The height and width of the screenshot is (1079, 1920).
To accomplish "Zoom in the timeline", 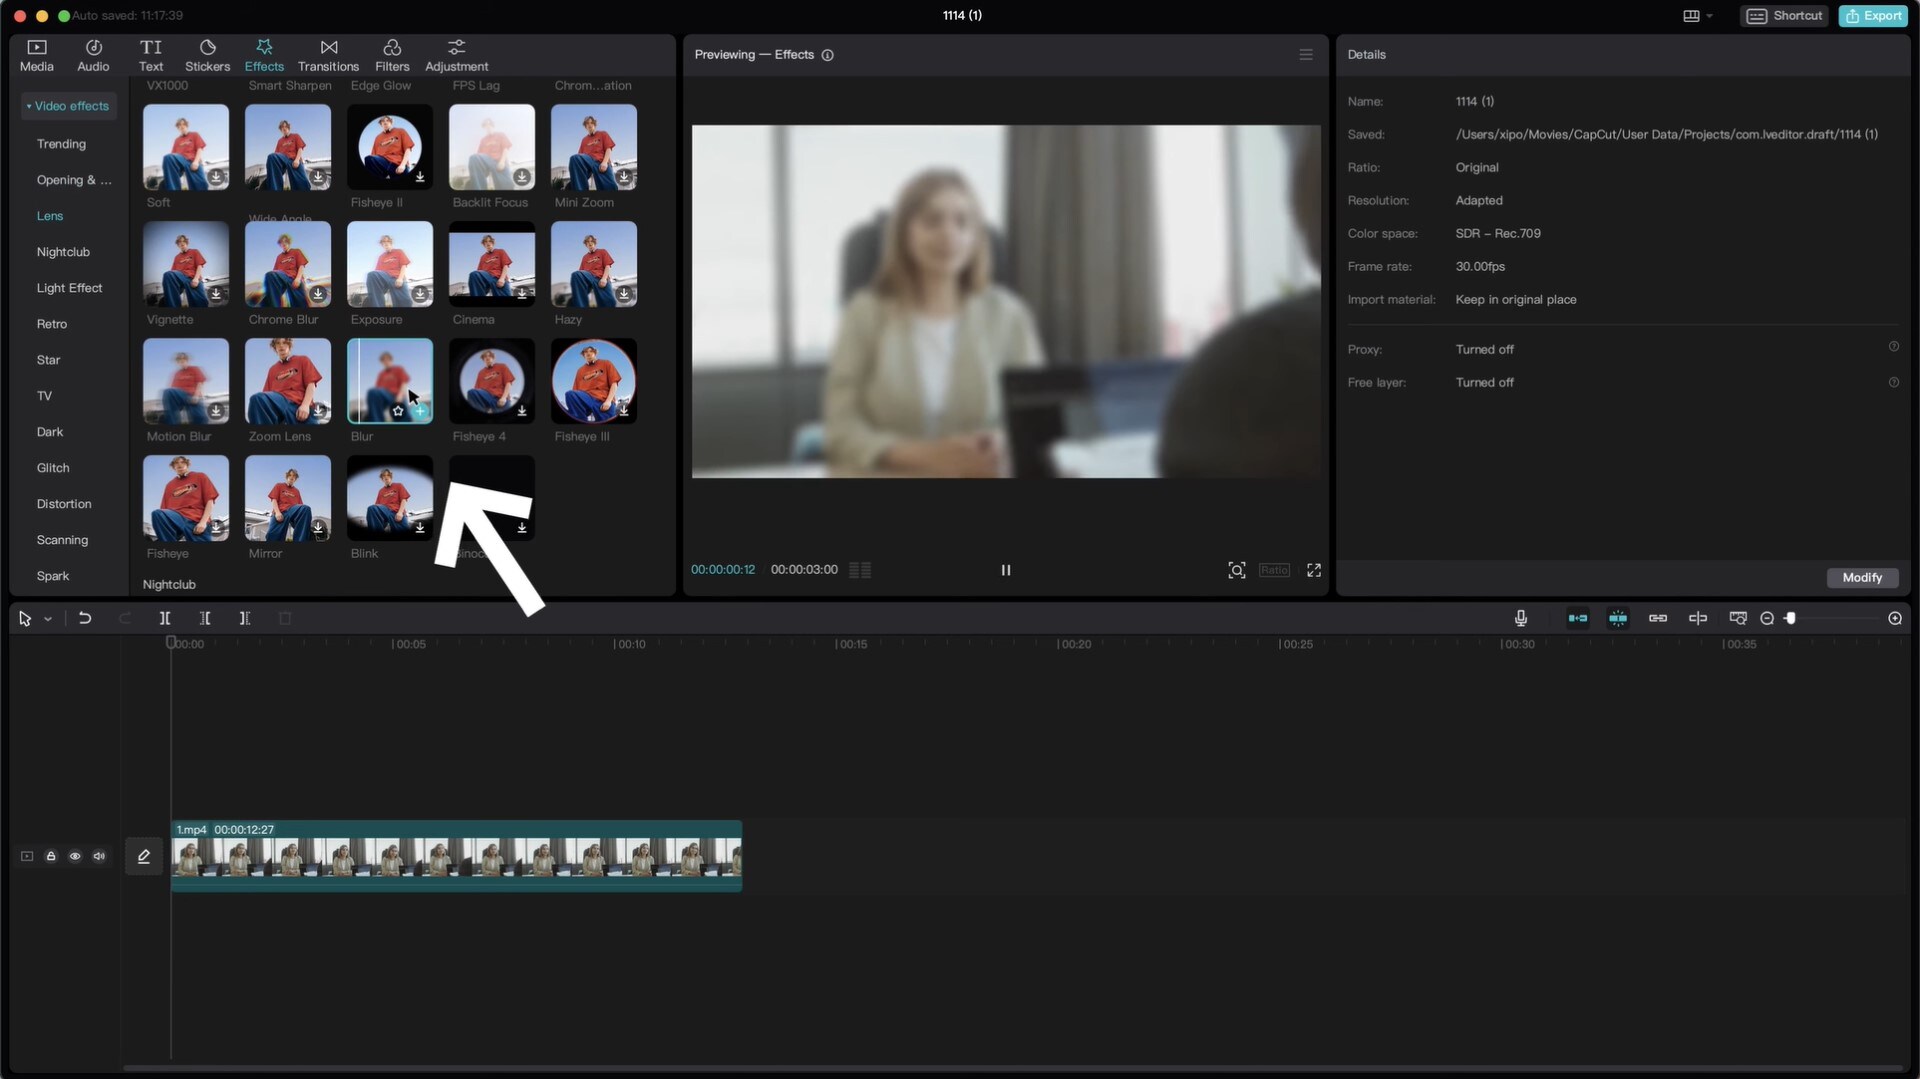I will click(1895, 619).
